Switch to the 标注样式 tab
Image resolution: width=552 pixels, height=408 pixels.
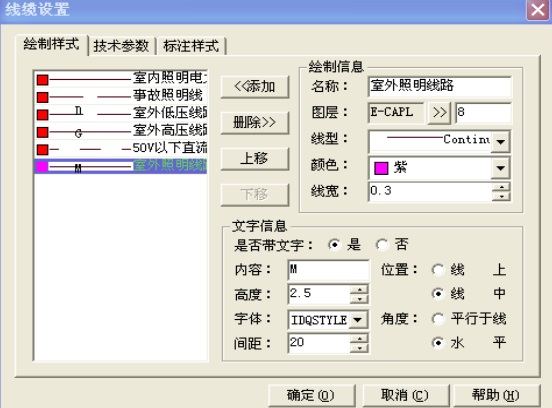[x=191, y=46]
